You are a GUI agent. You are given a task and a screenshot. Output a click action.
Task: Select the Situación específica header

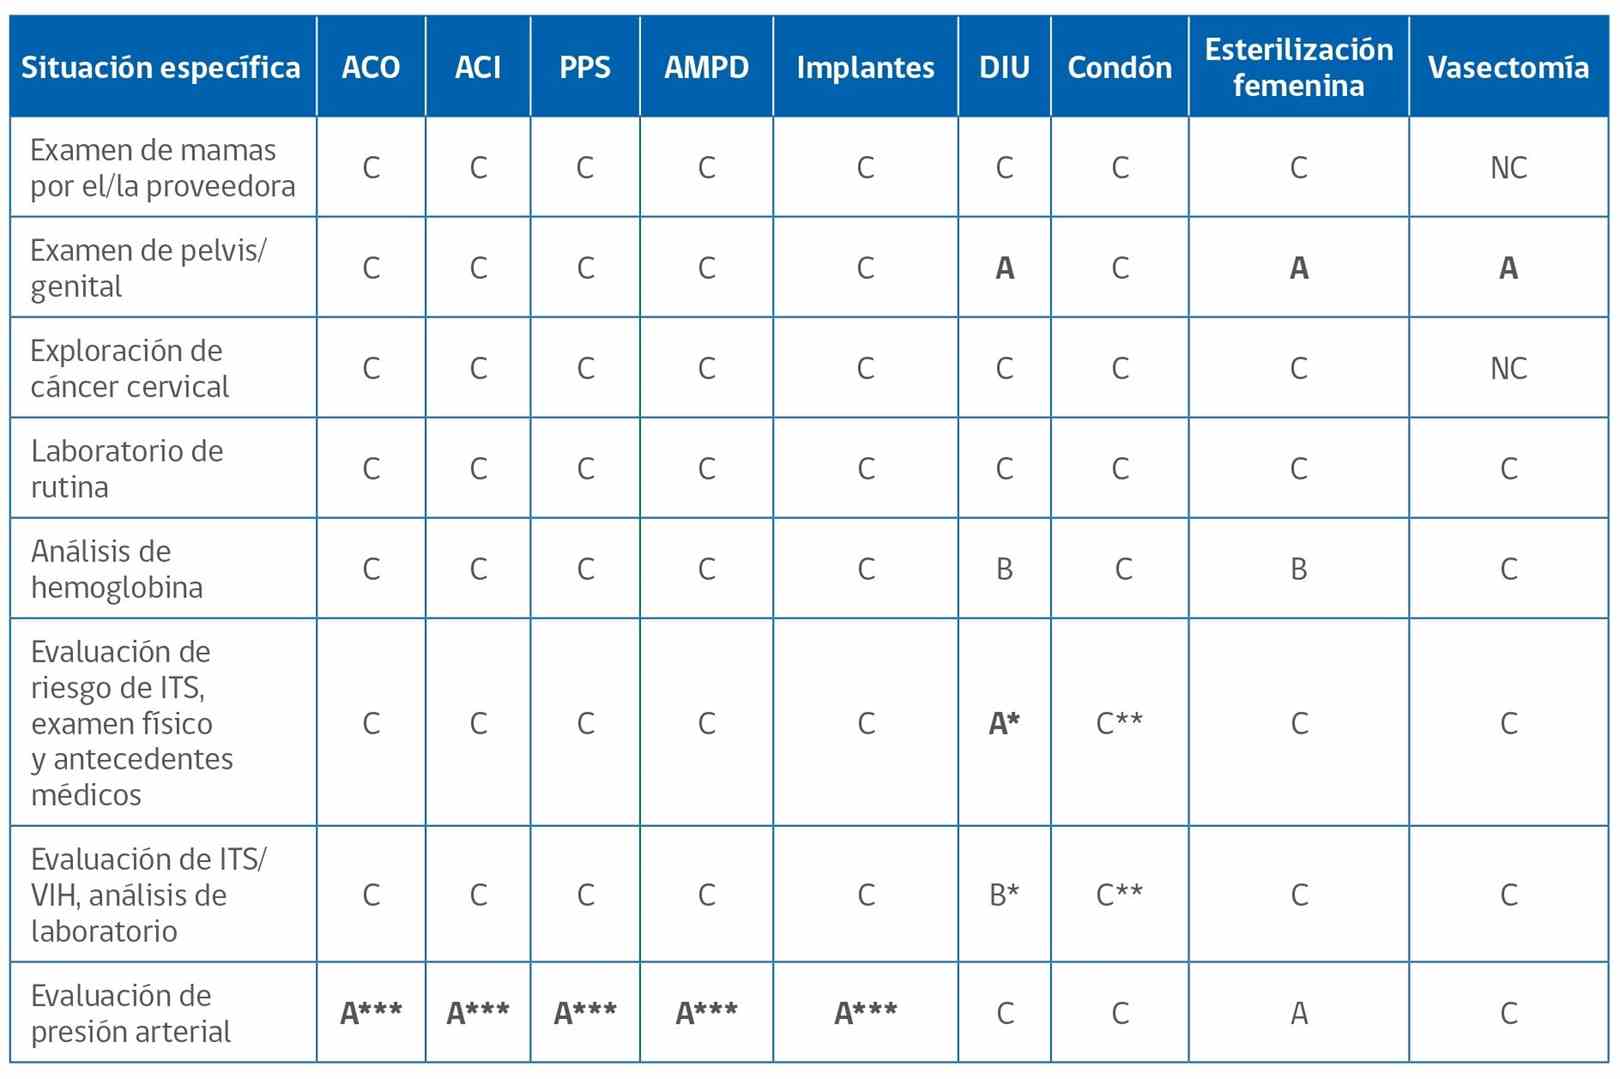pos(161,67)
